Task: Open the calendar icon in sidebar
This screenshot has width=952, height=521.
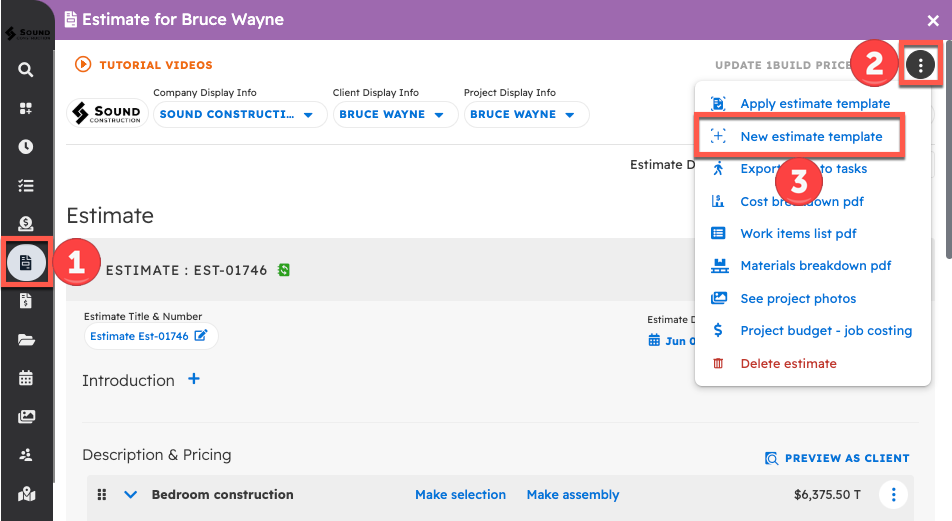Action: 26,378
